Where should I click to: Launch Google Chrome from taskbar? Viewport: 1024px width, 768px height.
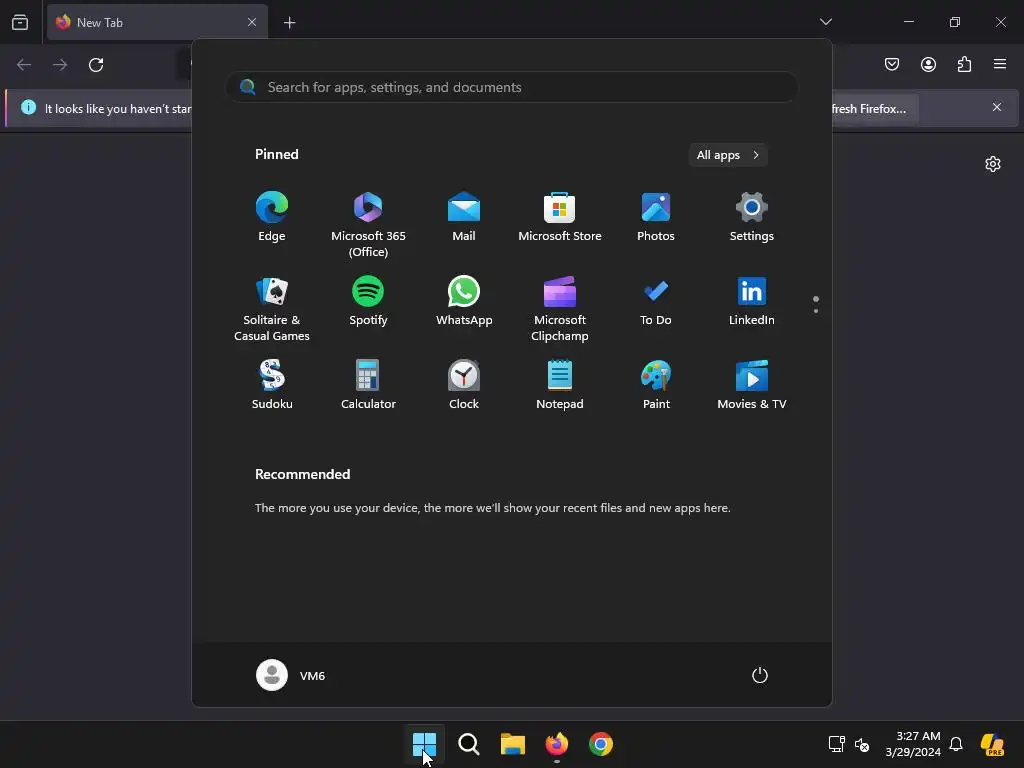tap(601, 744)
